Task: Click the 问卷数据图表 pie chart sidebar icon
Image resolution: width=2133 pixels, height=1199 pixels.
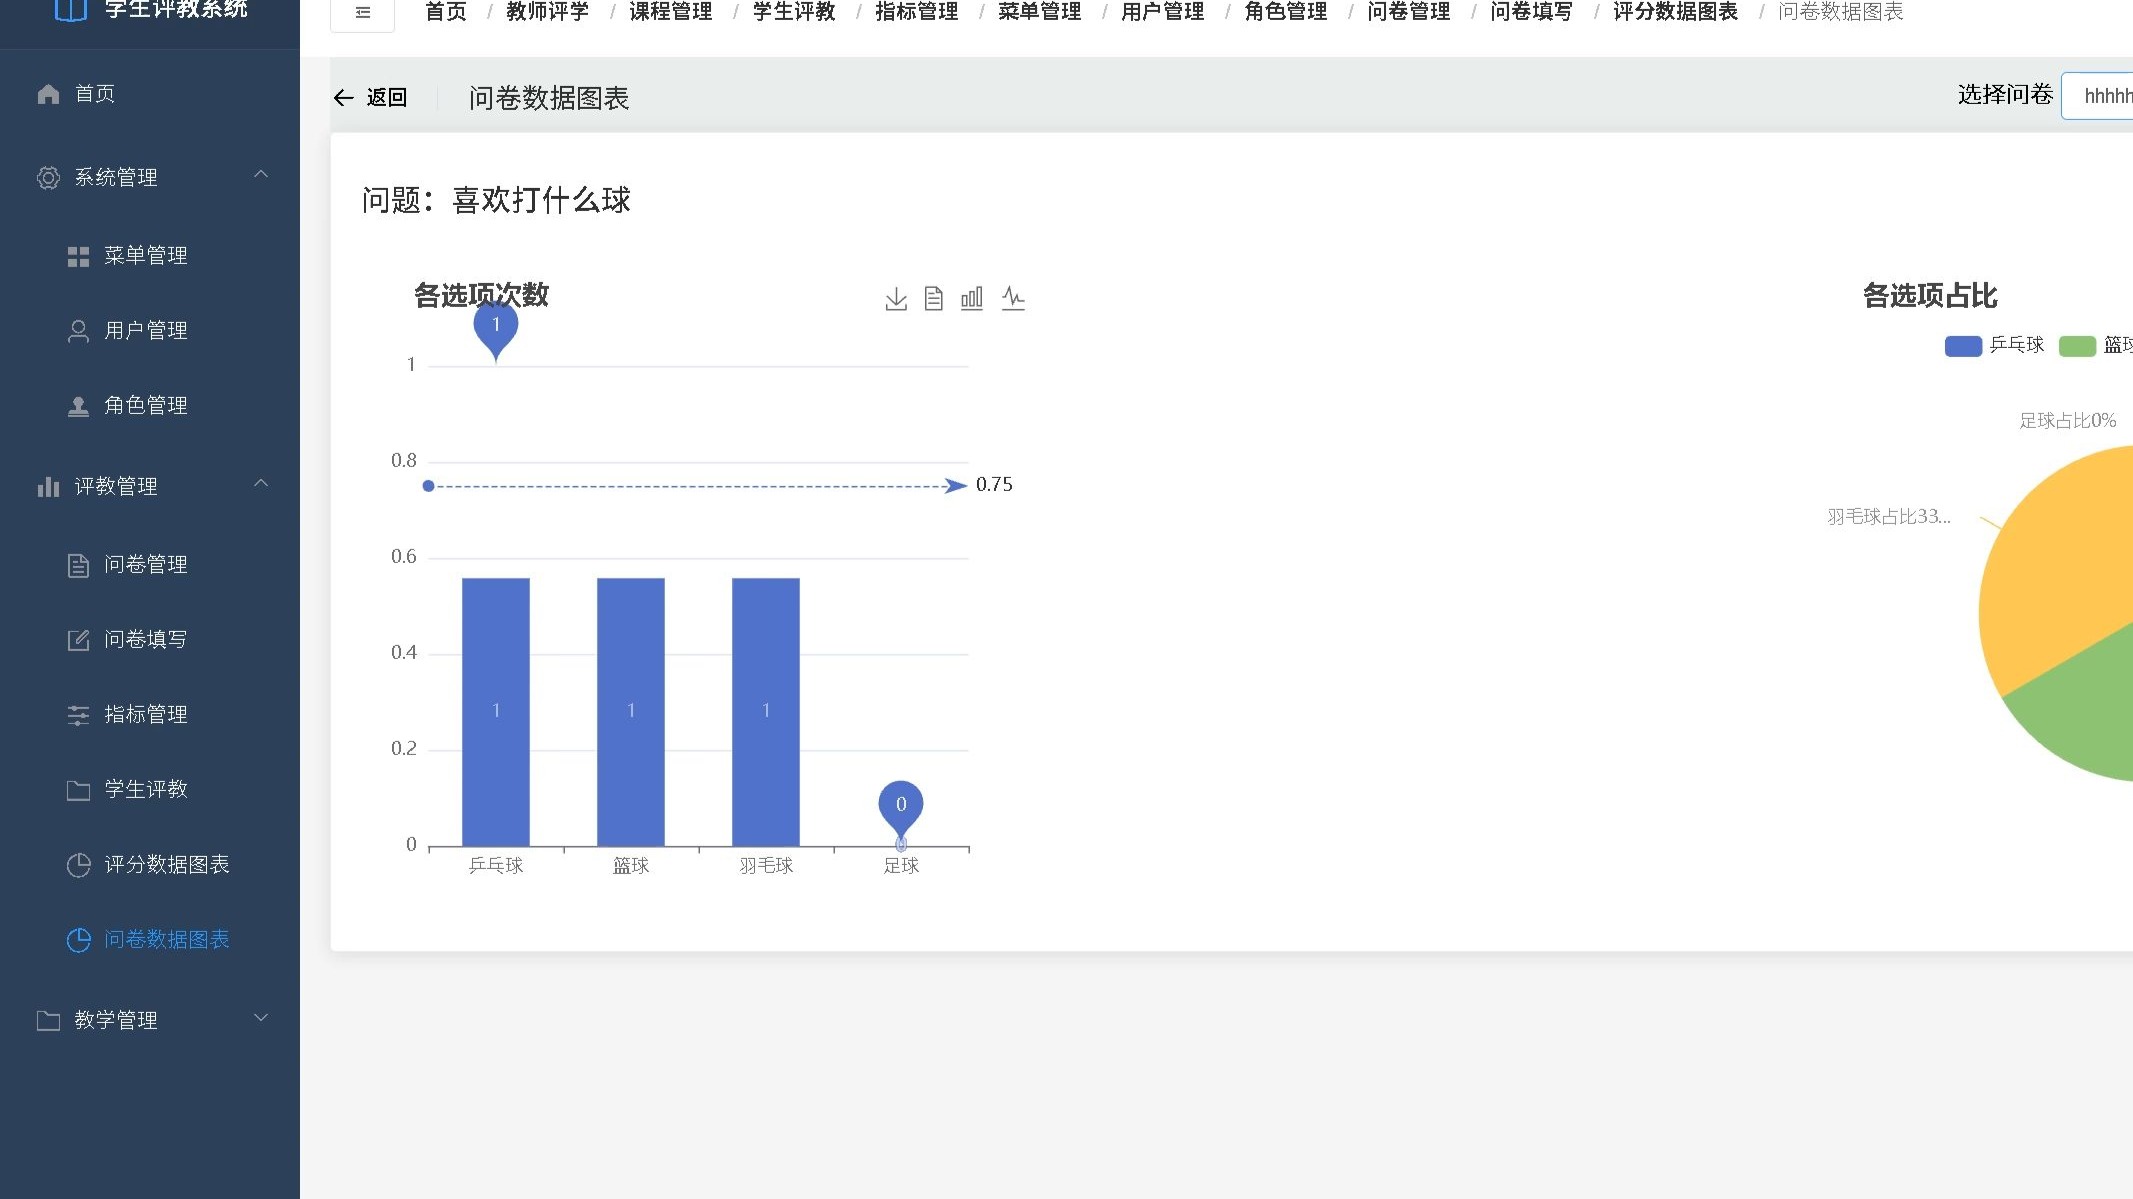Action: 79,940
